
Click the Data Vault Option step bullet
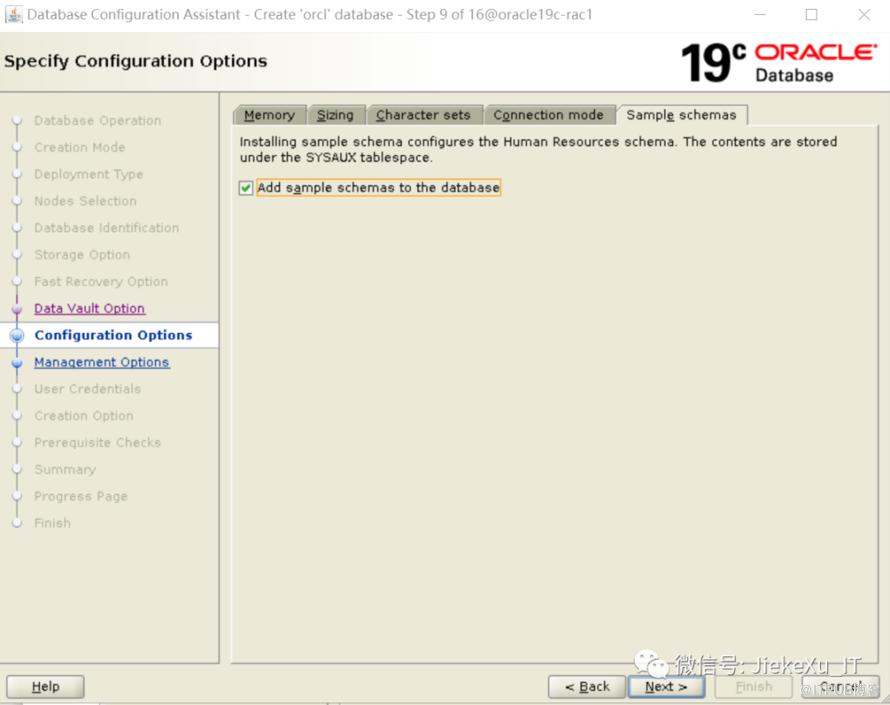[x=16, y=310]
